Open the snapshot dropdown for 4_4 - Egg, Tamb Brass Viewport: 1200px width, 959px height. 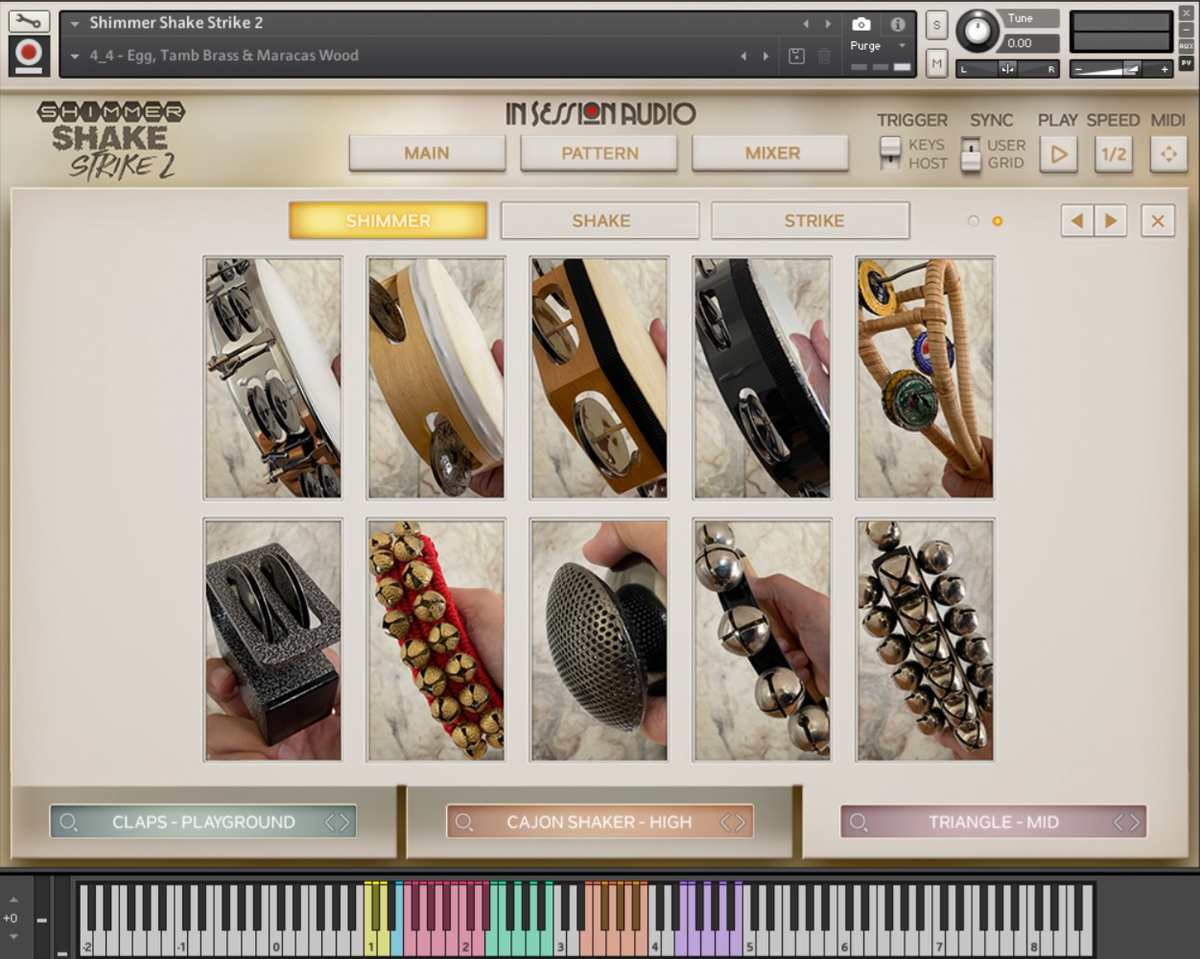pos(75,56)
